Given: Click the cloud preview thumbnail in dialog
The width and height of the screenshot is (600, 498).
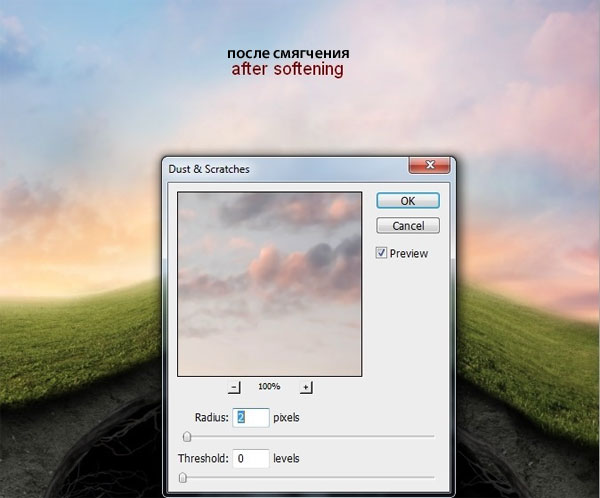Looking at the screenshot, I should (269, 284).
